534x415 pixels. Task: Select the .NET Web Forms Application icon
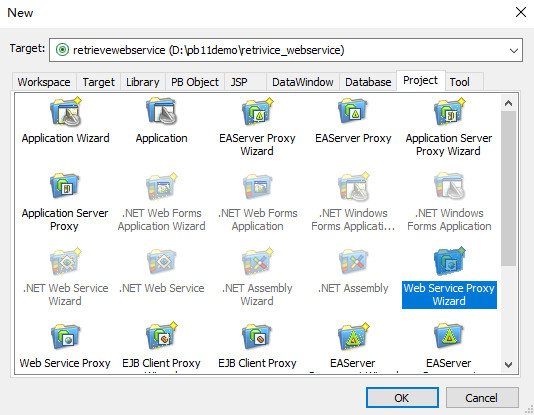pyautogui.click(x=257, y=186)
